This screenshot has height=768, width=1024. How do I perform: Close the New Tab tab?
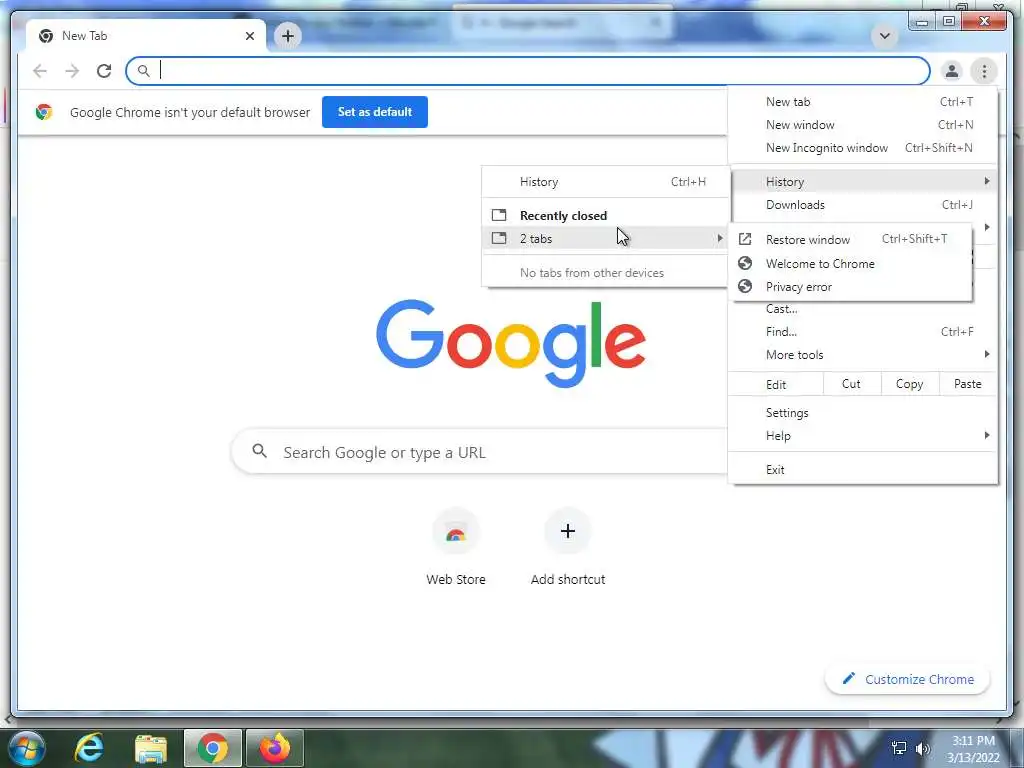pyautogui.click(x=249, y=36)
